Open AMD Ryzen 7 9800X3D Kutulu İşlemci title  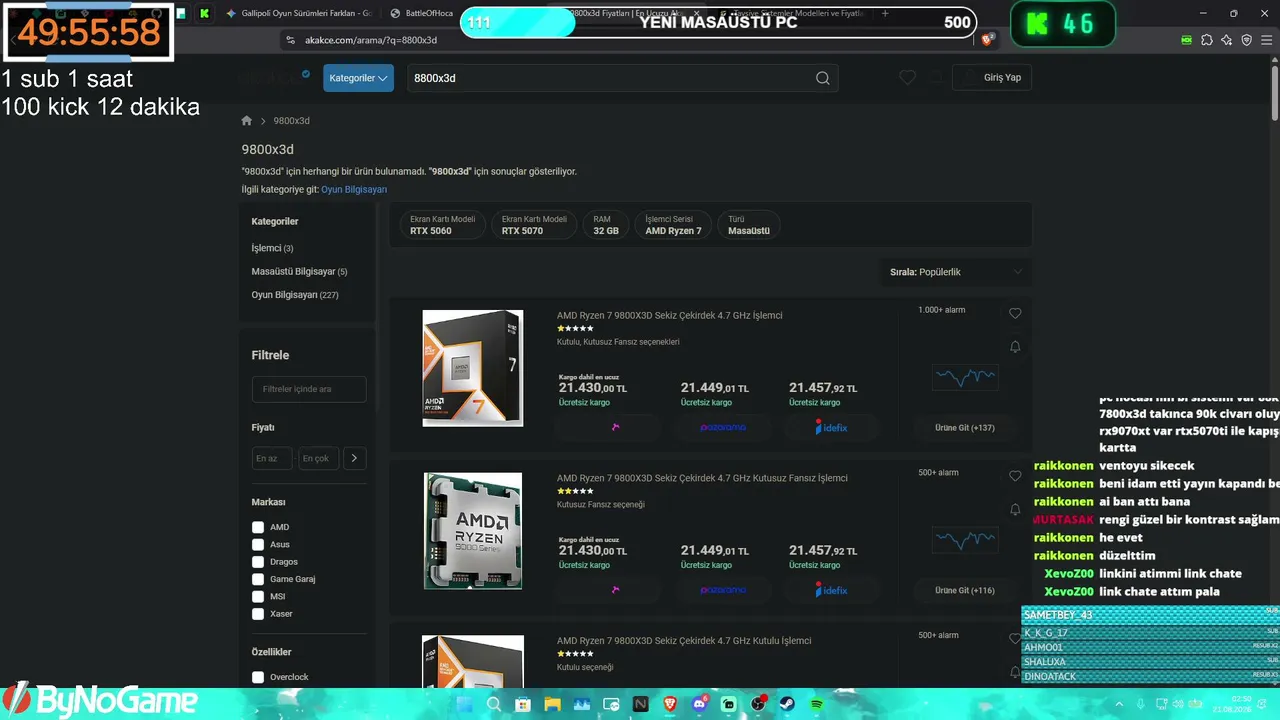684,641
